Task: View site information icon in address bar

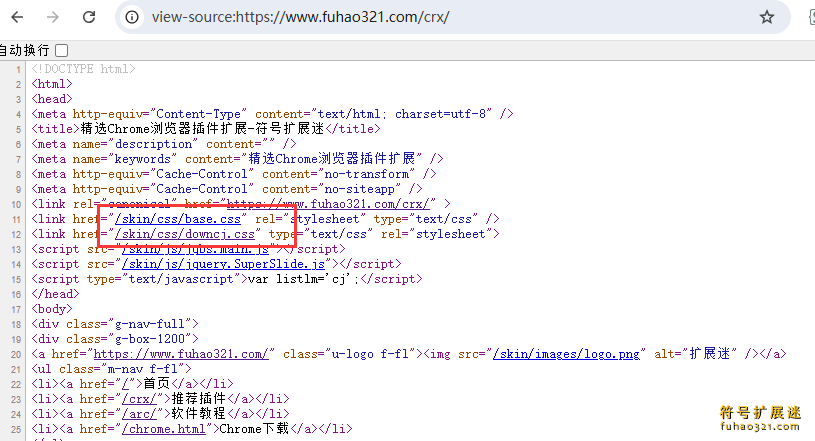Action: pos(132,17)
